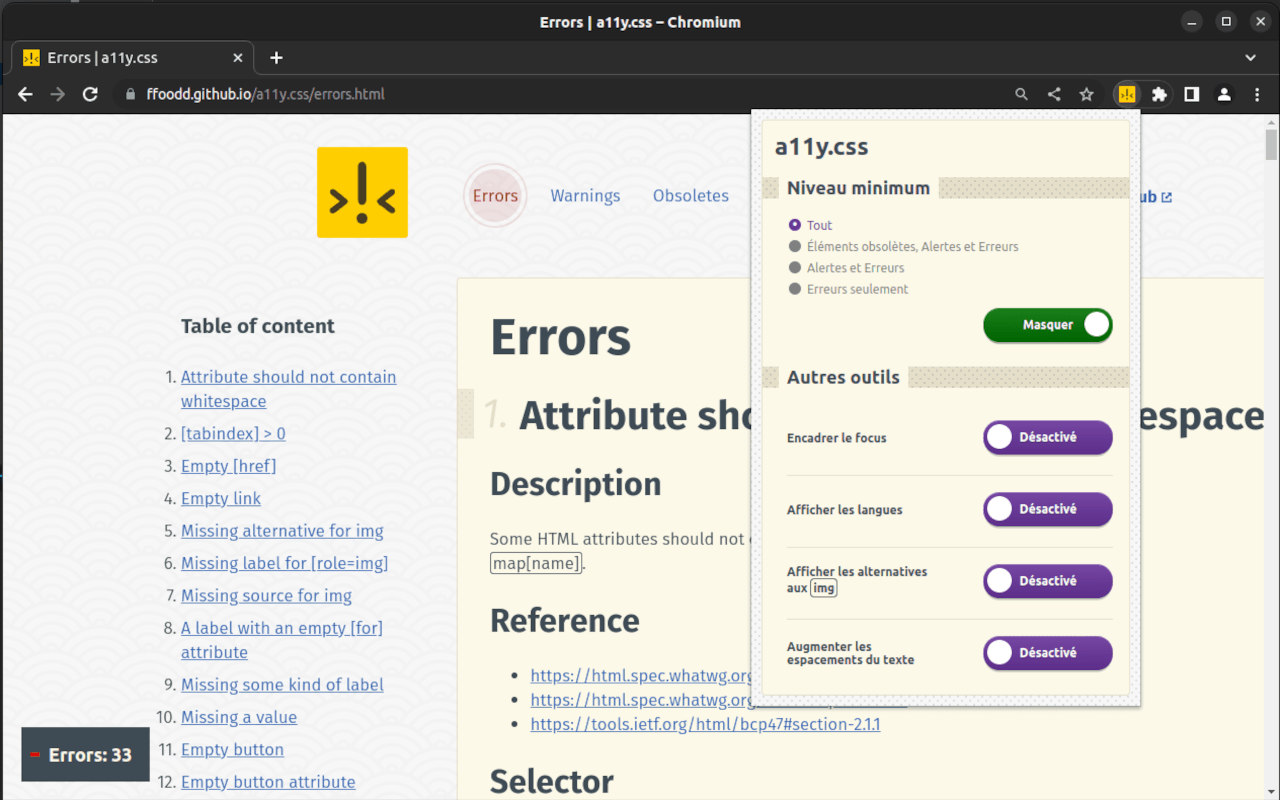
Task: Open the Chromium extensions puzzle icon
Action: [1158, 94]
